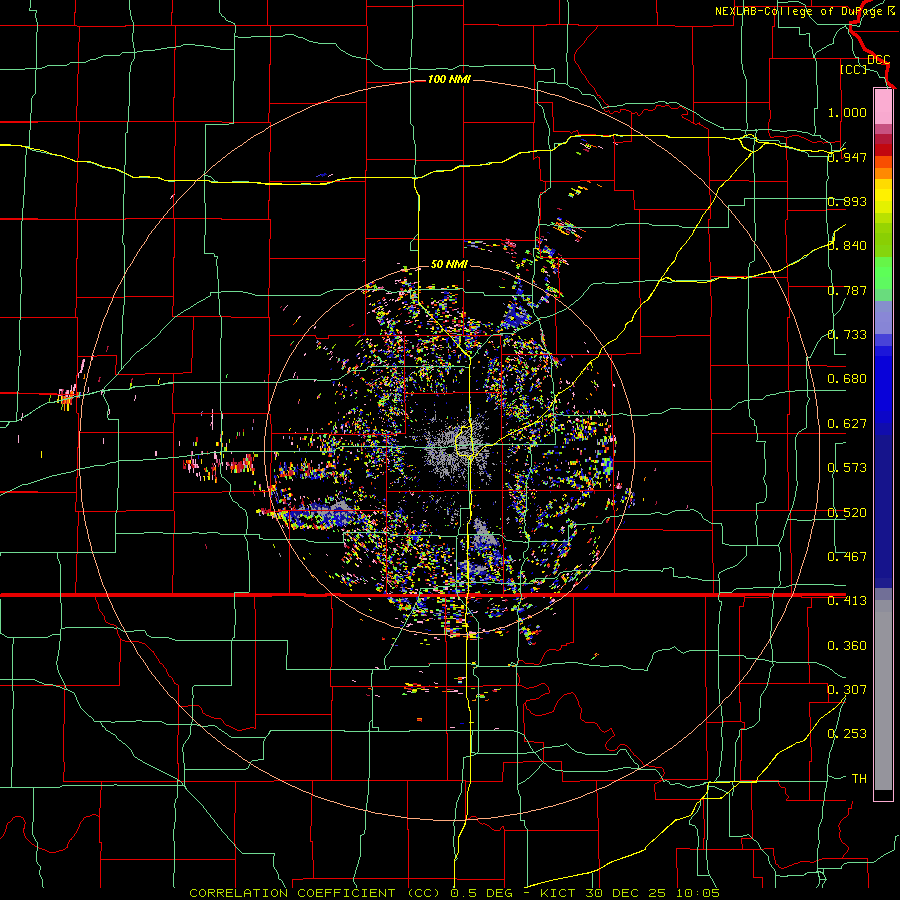Click the TH threshold label on the scale
Image resolution: width=900 pixels, height=900 pixels.
point(859,779)
